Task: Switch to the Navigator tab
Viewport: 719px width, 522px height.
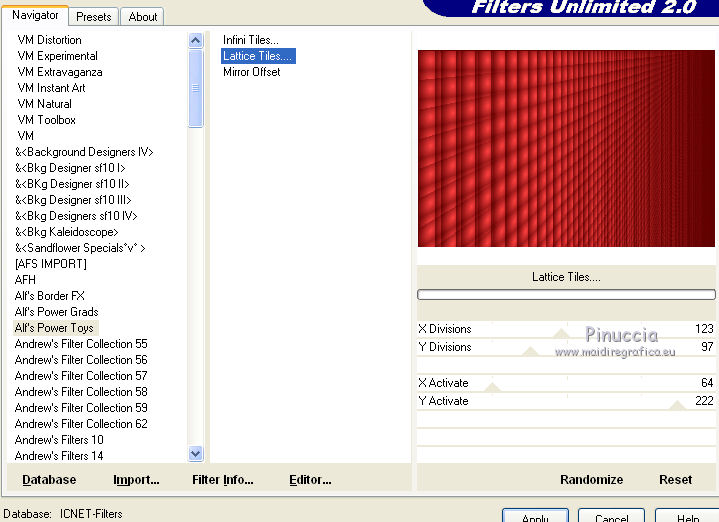Action: (35, 15)
